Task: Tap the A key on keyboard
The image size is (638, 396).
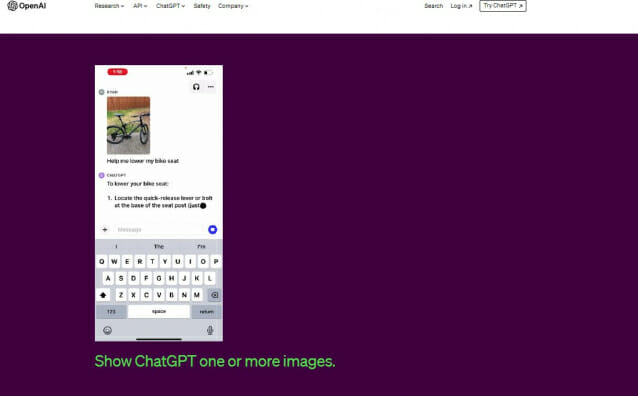Action: point(108,278)
